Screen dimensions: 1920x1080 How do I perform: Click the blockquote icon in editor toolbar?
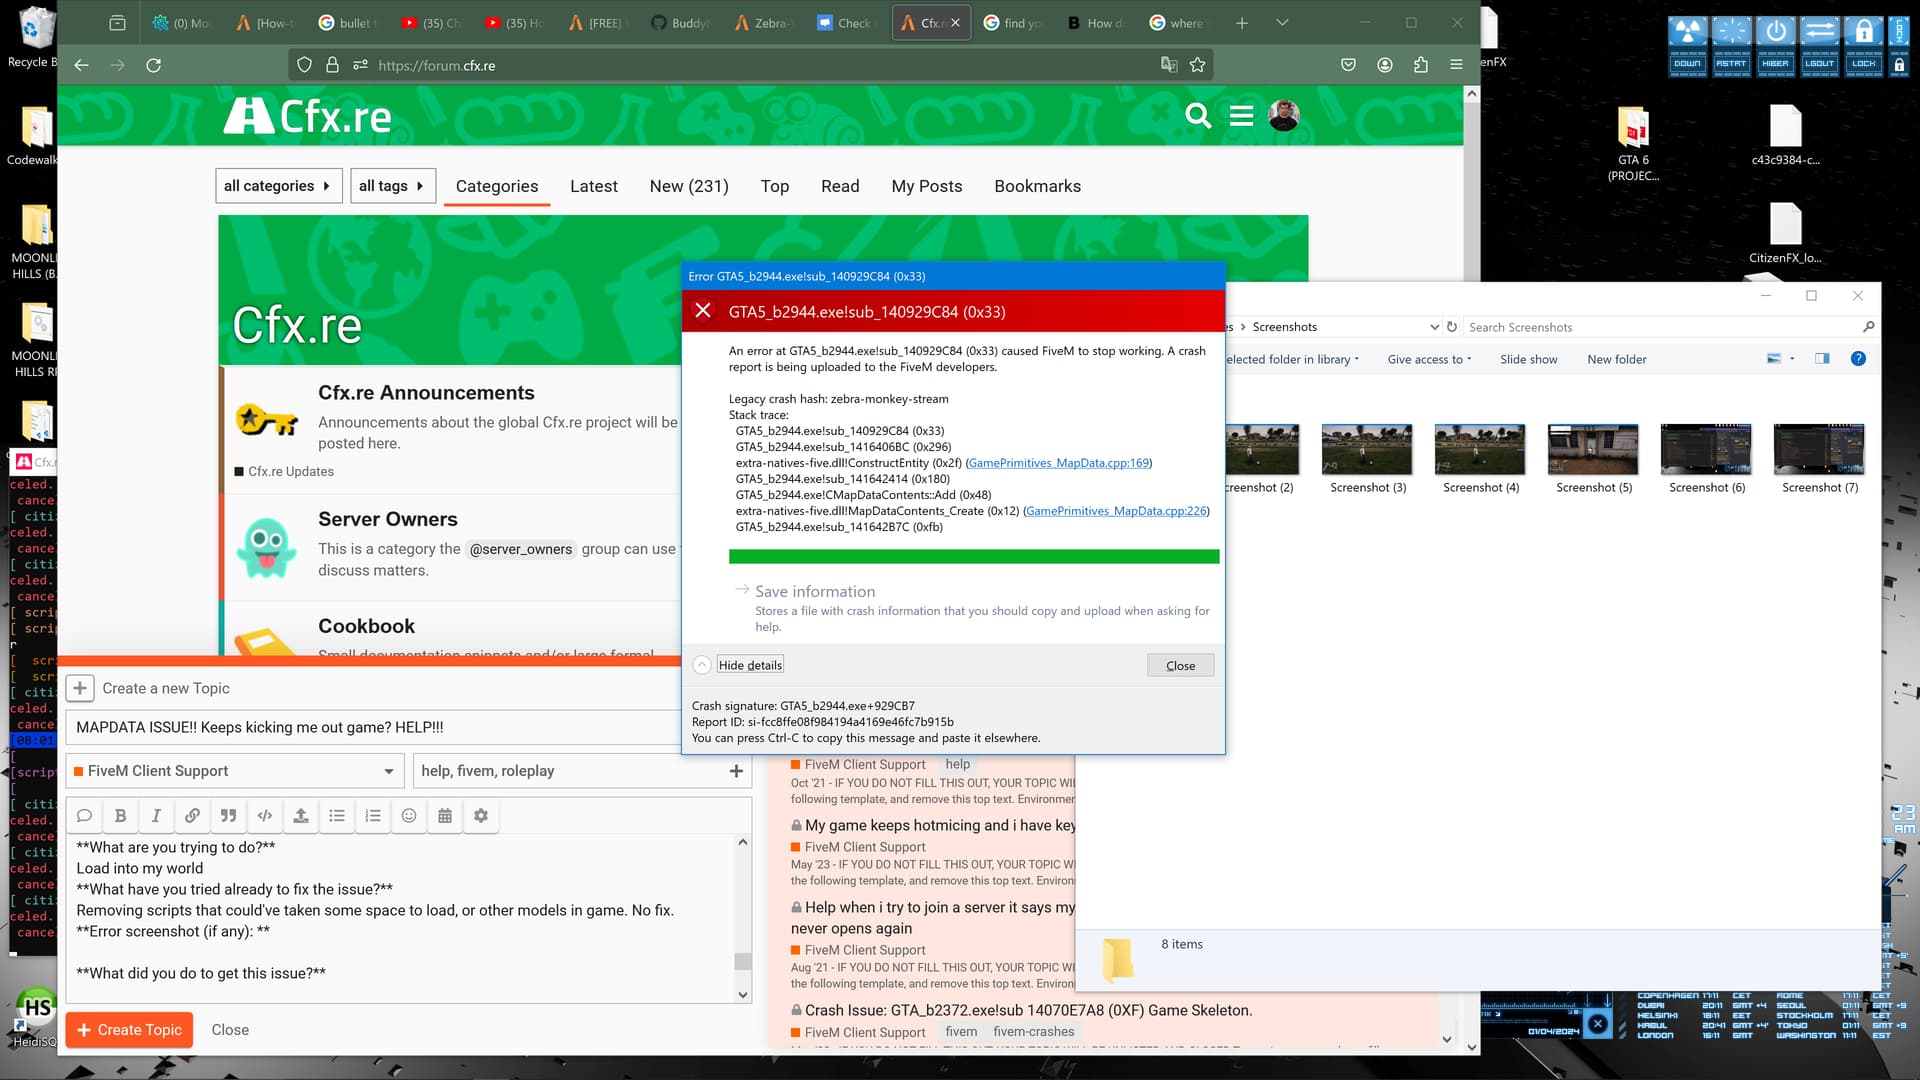228,816
